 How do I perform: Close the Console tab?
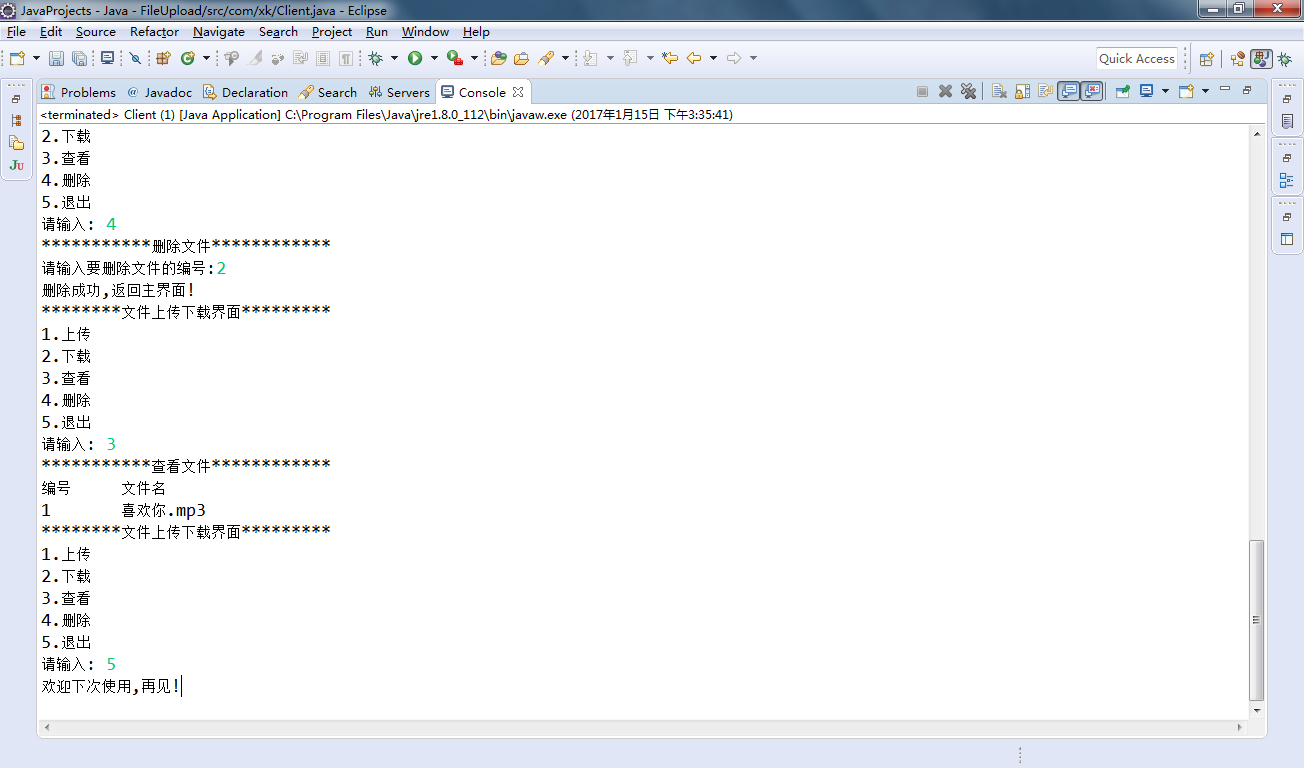[x=518, y=92]
